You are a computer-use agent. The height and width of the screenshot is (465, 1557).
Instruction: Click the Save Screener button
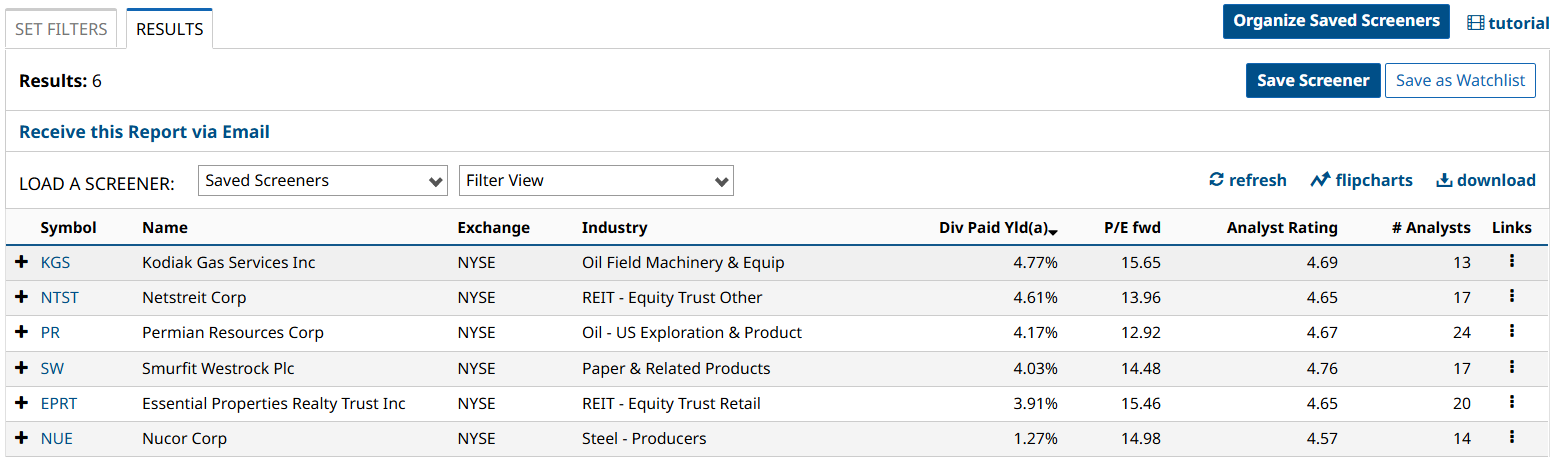[x=1312, y=81]
